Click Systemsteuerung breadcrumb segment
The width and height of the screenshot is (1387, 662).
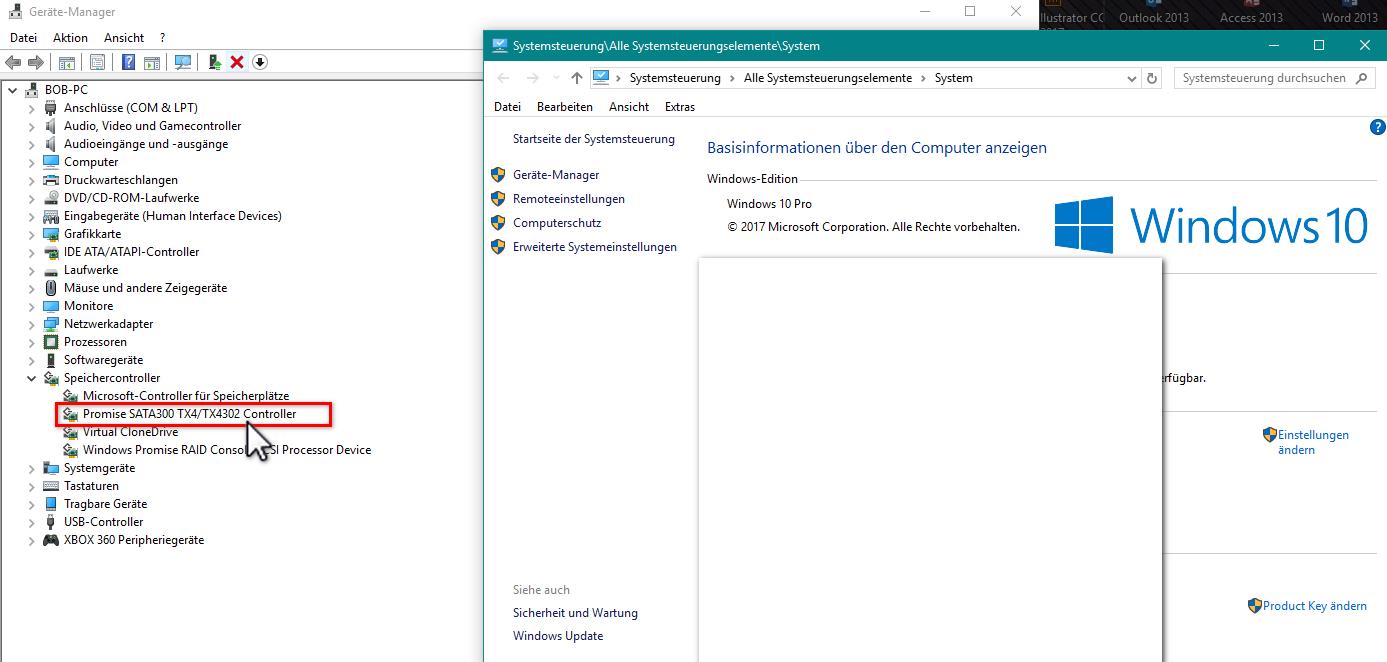pos(675,78)
